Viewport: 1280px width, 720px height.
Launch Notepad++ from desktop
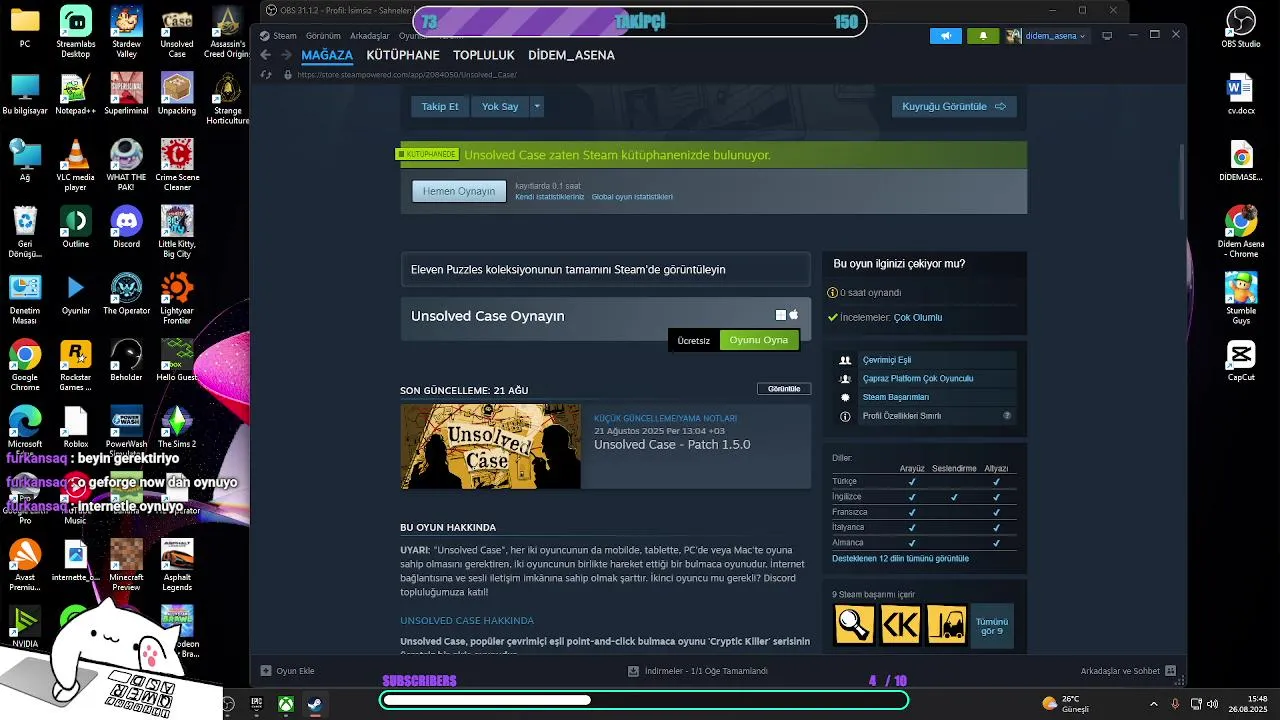point(75,94)
